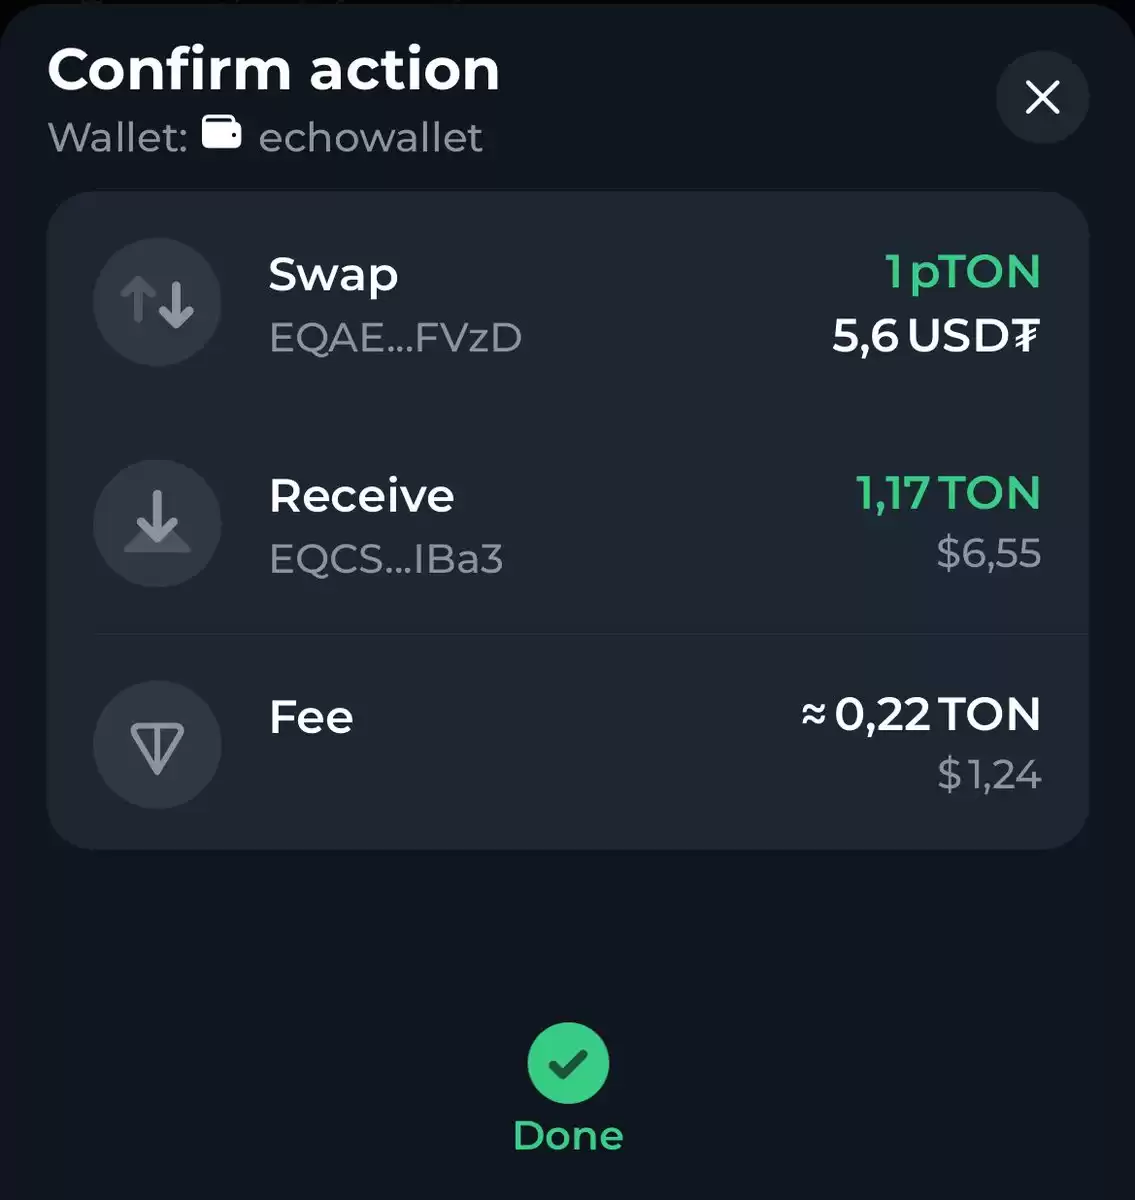1135x1200 pixels.
Task: Click the wallet icon next to echowallet
Action: (x=221, y=132)
